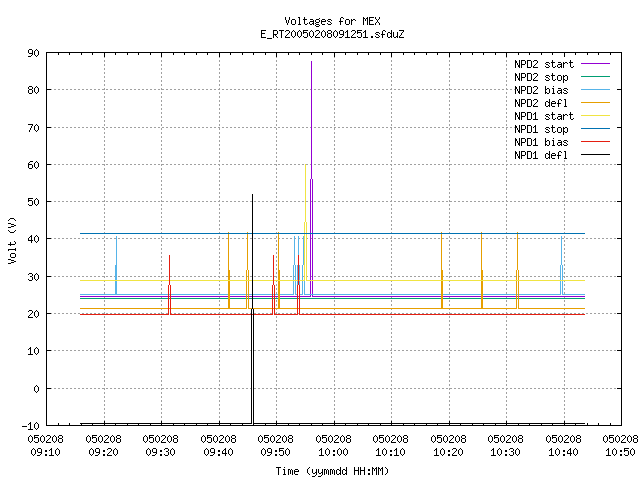Click the x-axis time label 10:50
Viewport: 640px width, 480px height.
tap(620, 453)
